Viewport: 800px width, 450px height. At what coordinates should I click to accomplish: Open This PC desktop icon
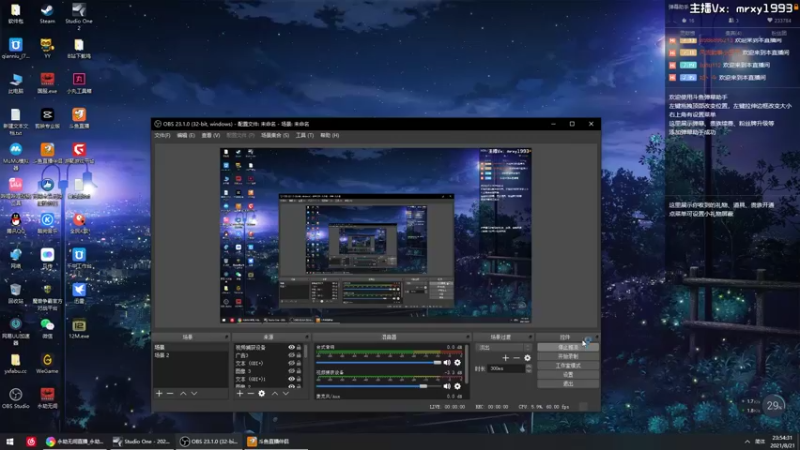[16, 83]
